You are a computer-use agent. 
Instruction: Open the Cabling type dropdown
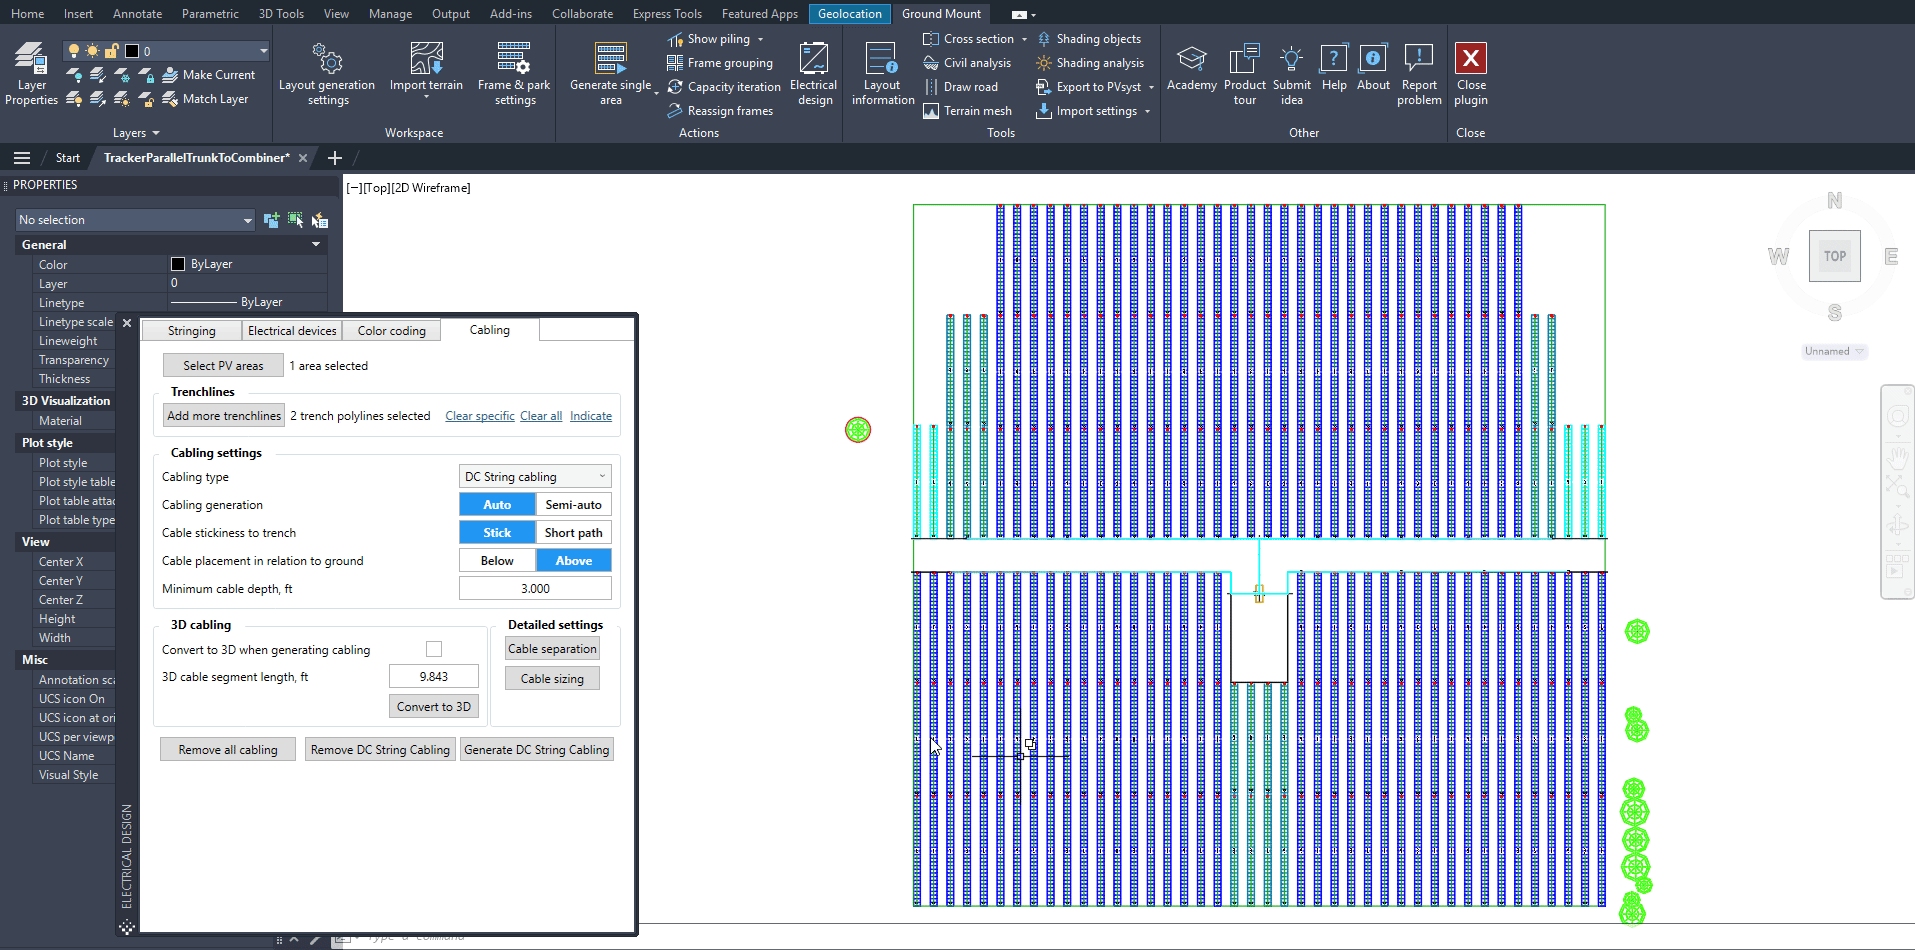(x=535, y=477)
